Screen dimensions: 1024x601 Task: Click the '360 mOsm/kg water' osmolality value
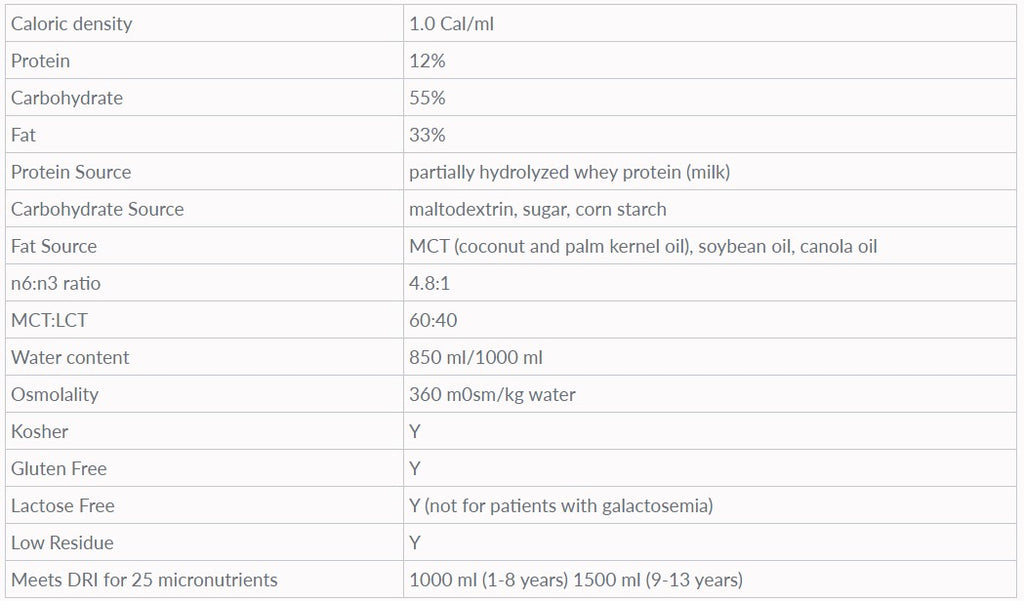click(x=492, y=394)
